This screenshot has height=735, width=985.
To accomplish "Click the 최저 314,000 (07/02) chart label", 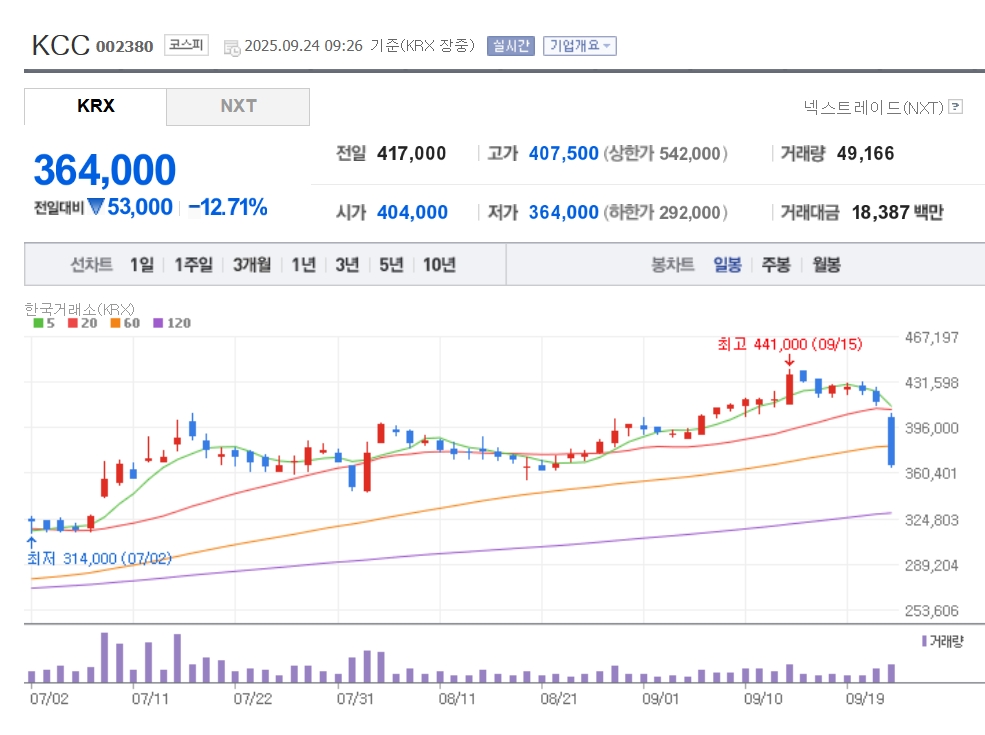I will tap(99, 558).
